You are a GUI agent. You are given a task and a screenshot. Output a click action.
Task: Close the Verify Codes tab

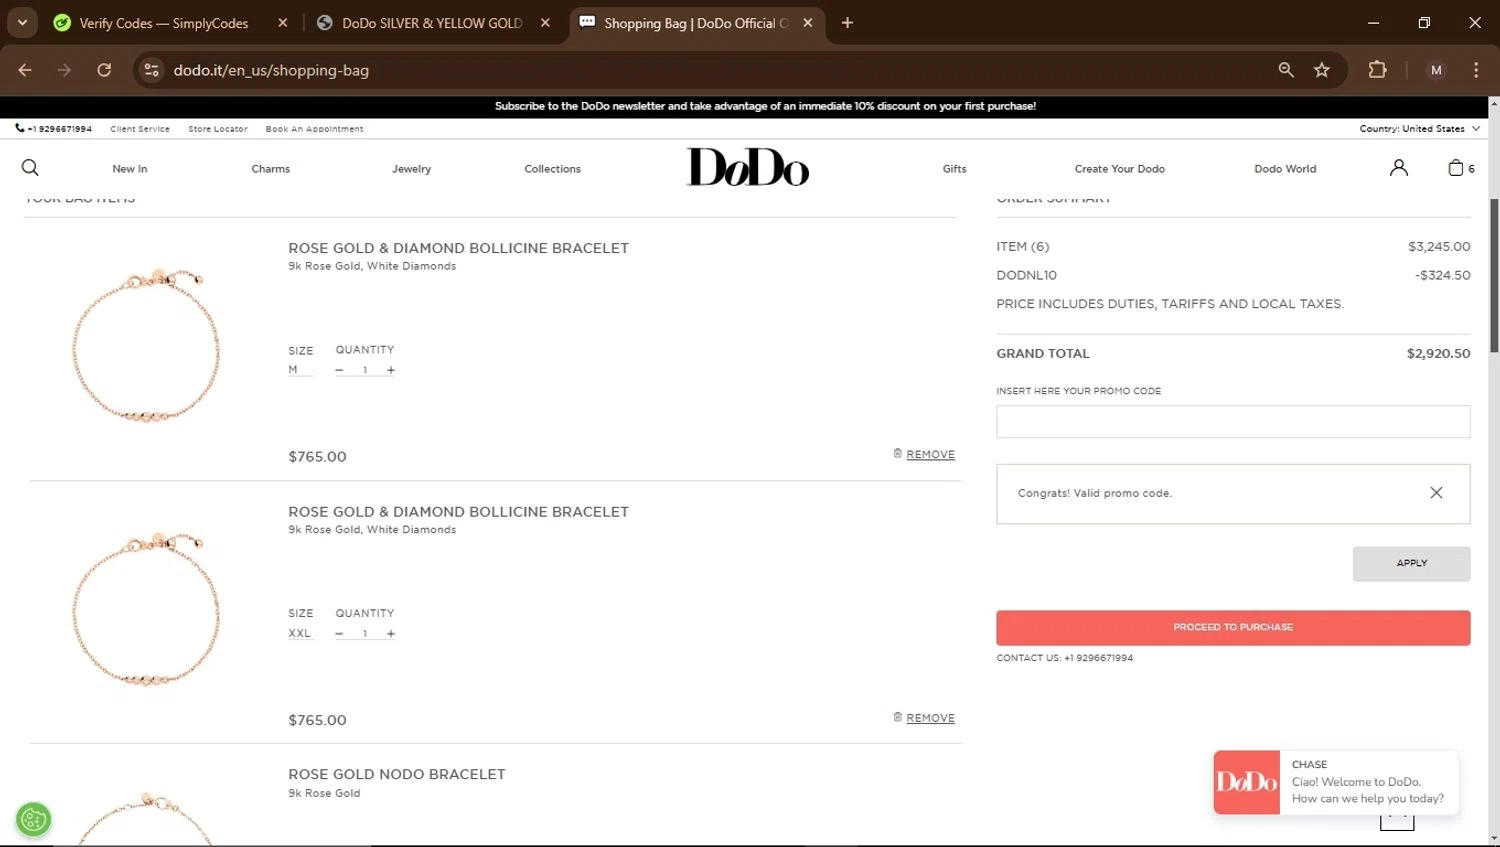283,22
